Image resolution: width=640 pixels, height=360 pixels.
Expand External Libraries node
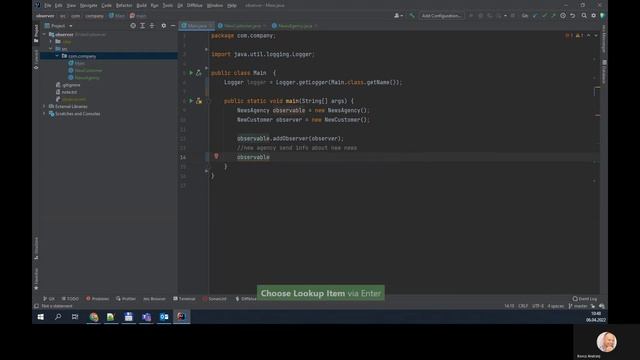click(45, 107)
